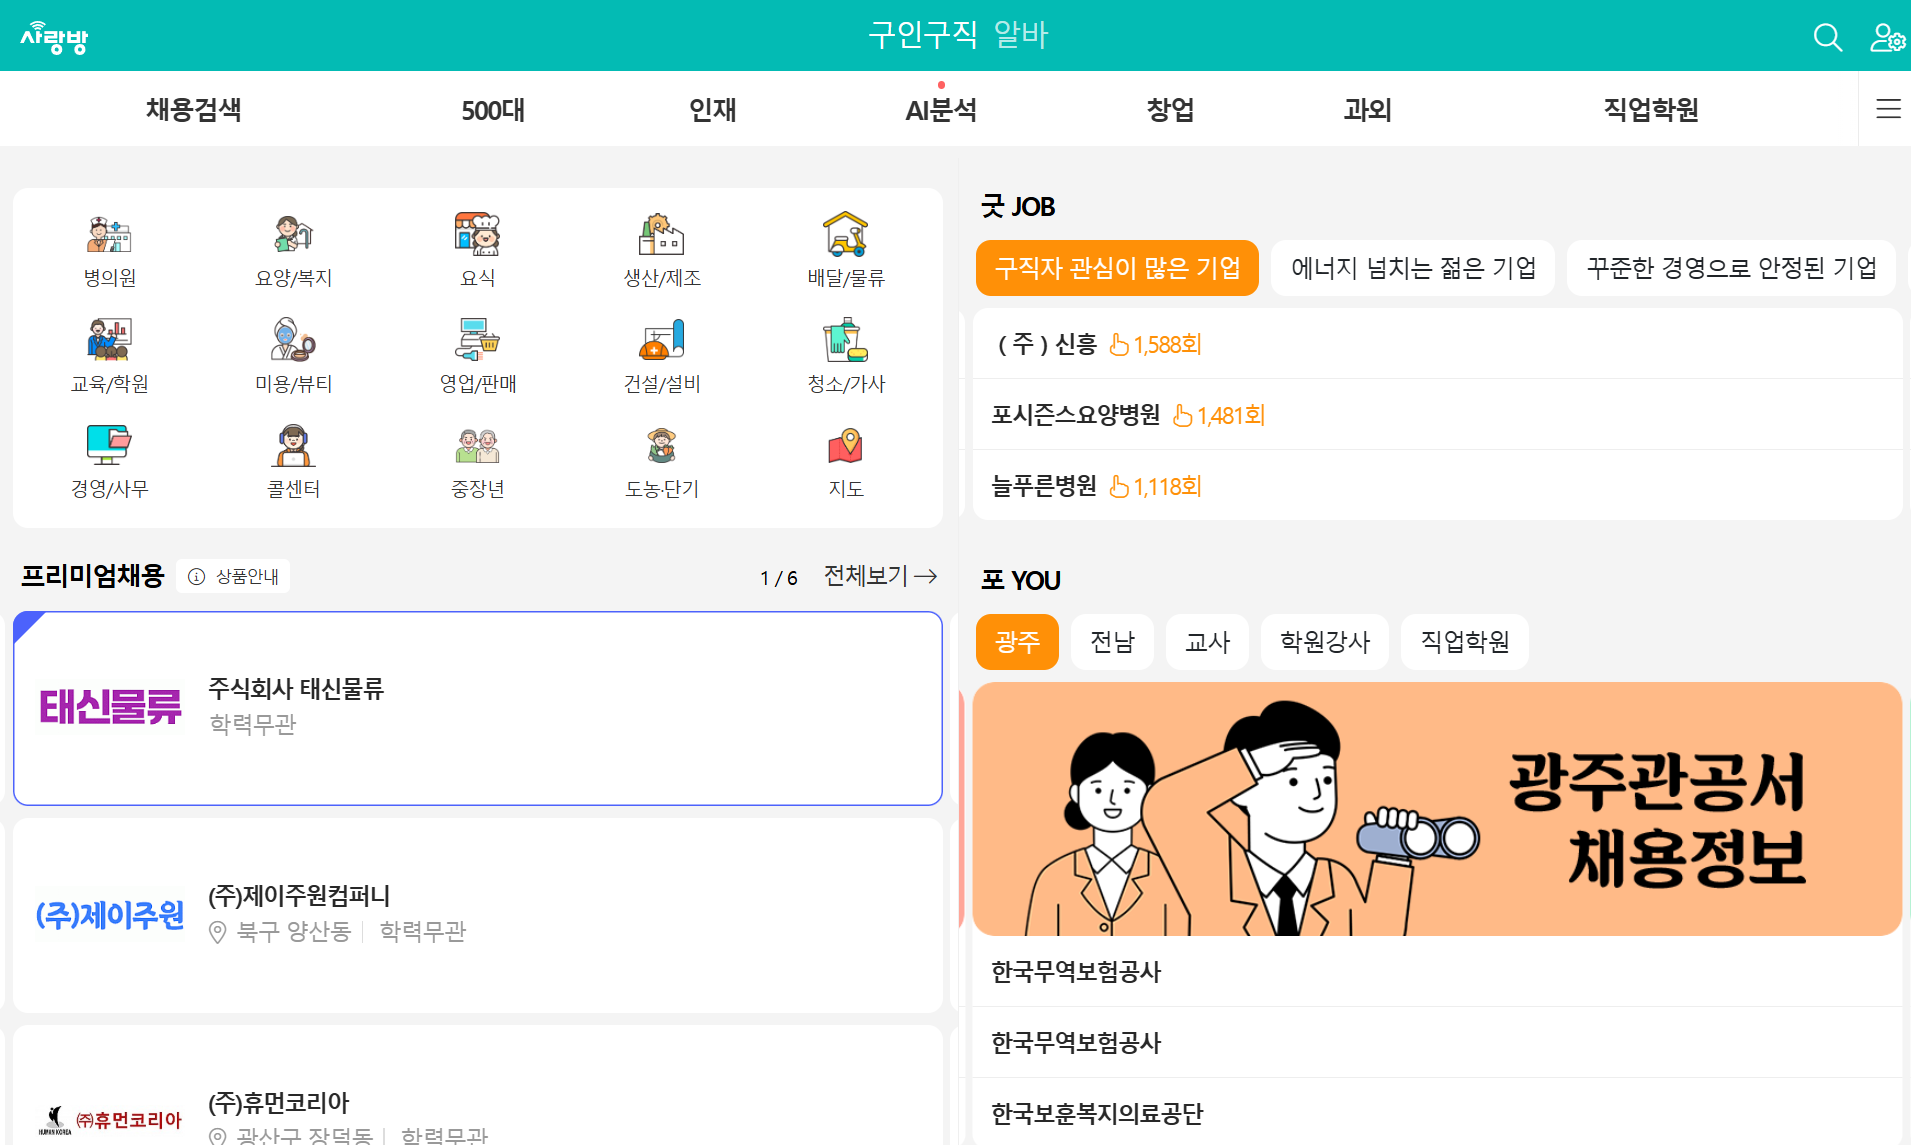Select the 도농·단기 category icon

click(x=661, y=445)
